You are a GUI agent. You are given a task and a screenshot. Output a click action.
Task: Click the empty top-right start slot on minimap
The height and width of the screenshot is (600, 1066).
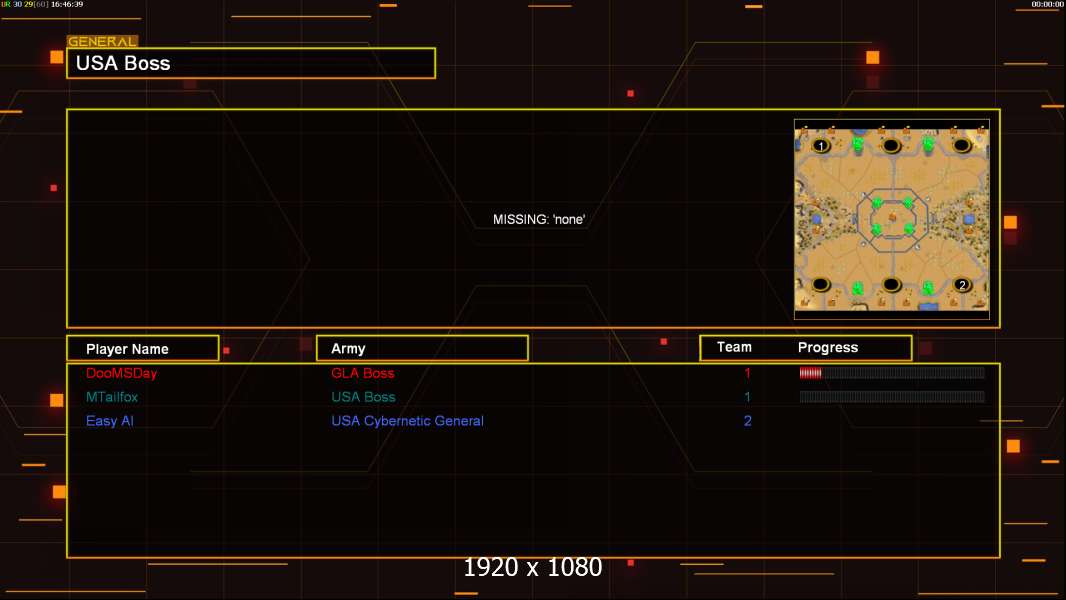tap(961, 145)
